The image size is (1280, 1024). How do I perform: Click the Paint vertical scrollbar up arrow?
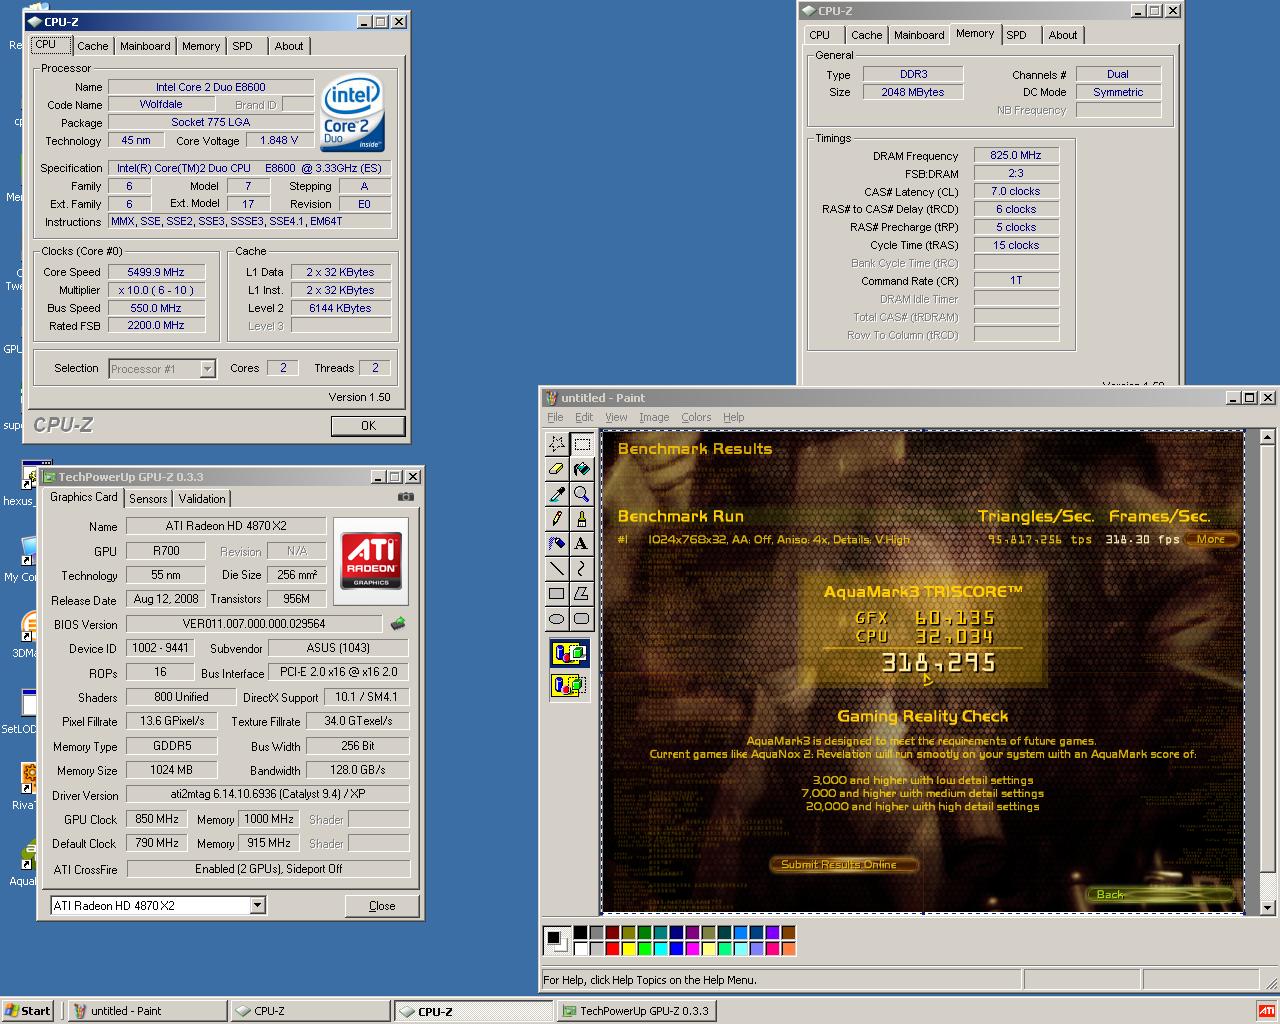(x=1267, y=437)
